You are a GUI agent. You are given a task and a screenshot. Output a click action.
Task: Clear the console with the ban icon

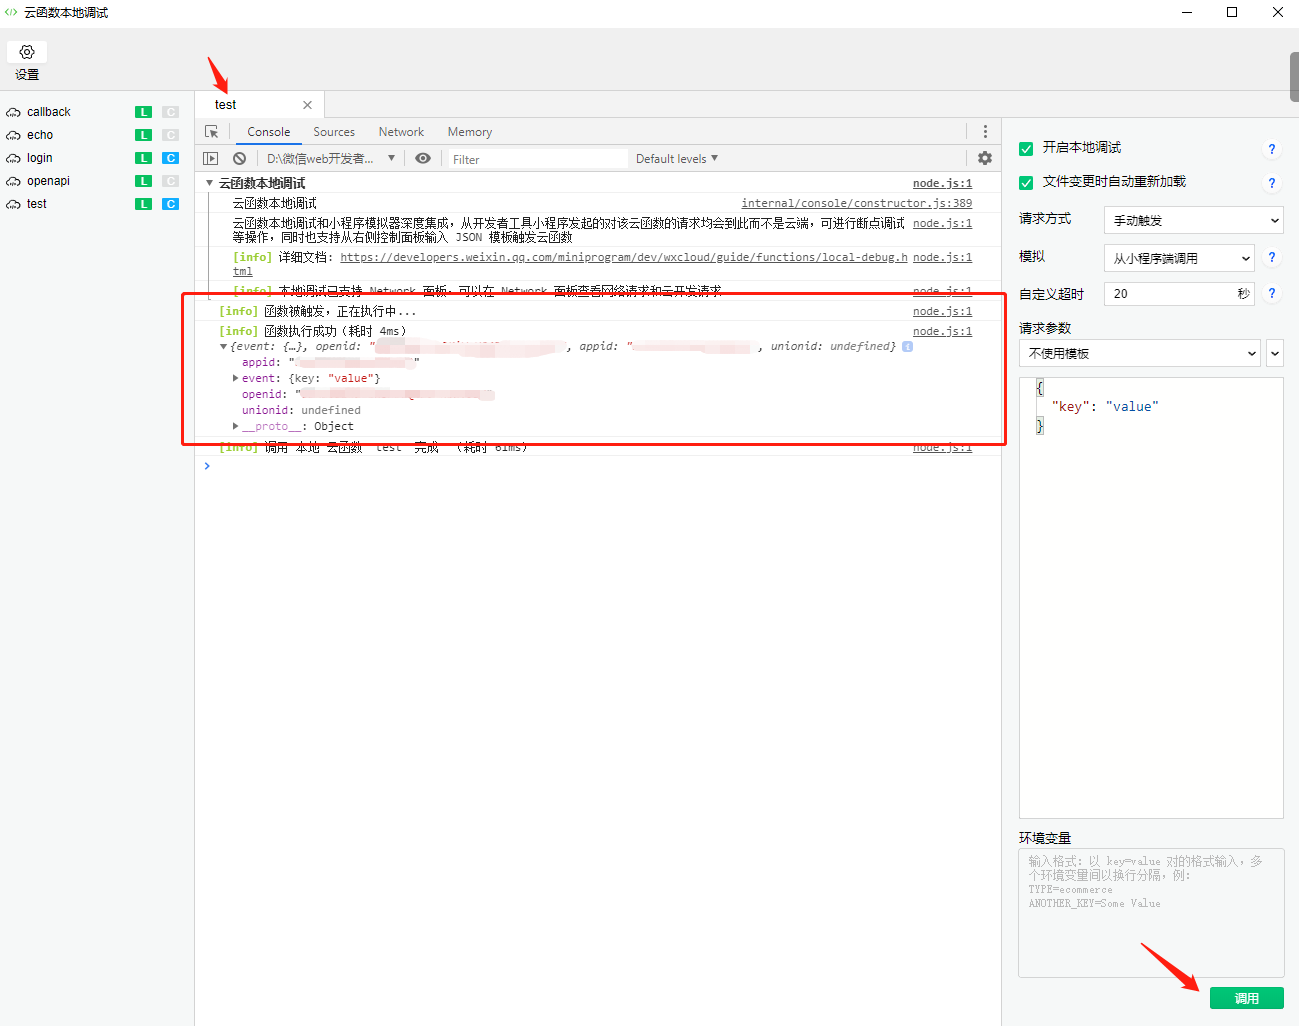point(239,158)
